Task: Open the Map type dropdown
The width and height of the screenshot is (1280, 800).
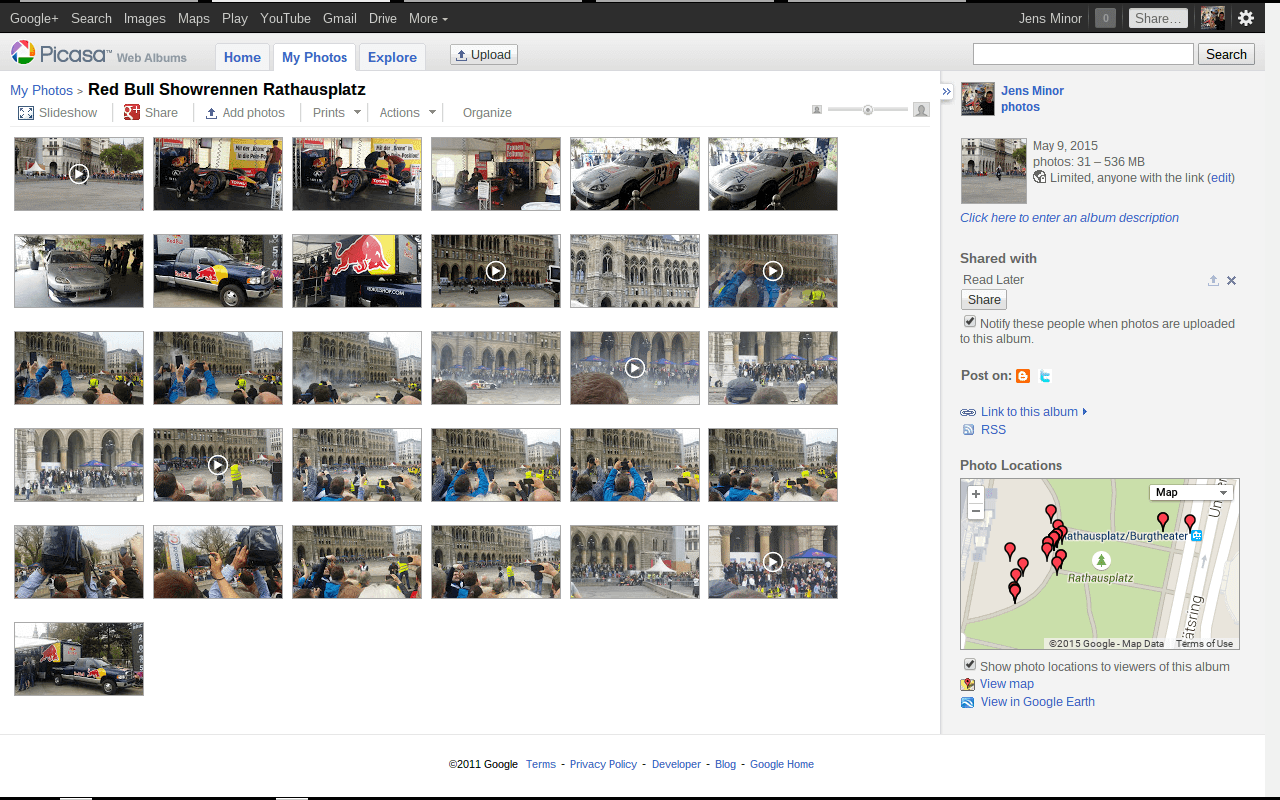Action: pos(1190,492)
